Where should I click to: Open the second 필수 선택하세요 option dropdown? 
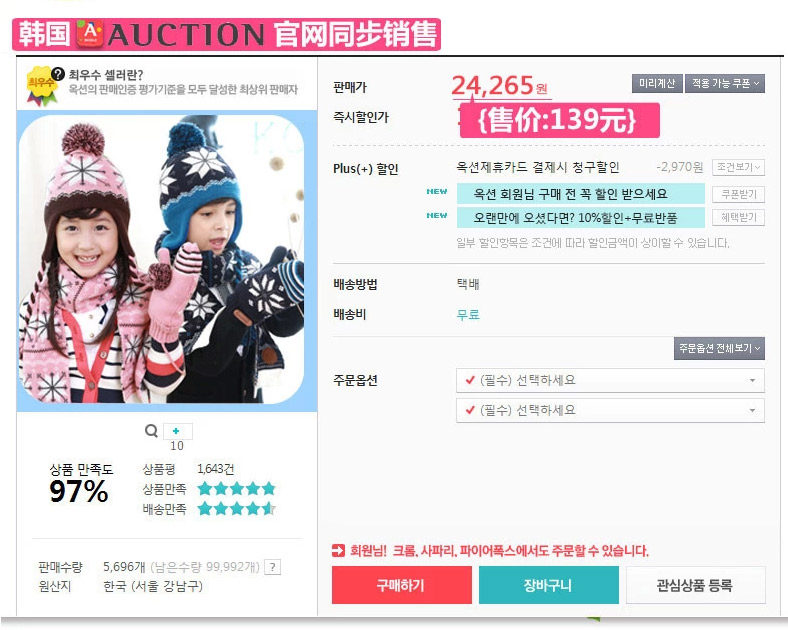coord(610,410)
